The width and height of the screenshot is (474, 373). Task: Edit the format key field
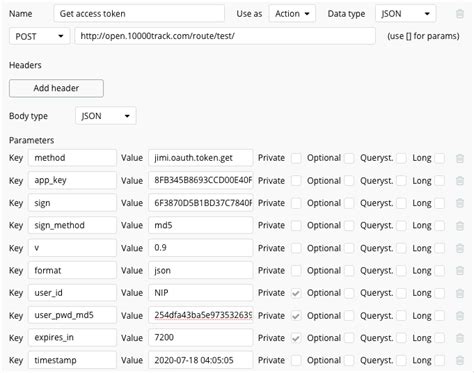pos(72,270)
